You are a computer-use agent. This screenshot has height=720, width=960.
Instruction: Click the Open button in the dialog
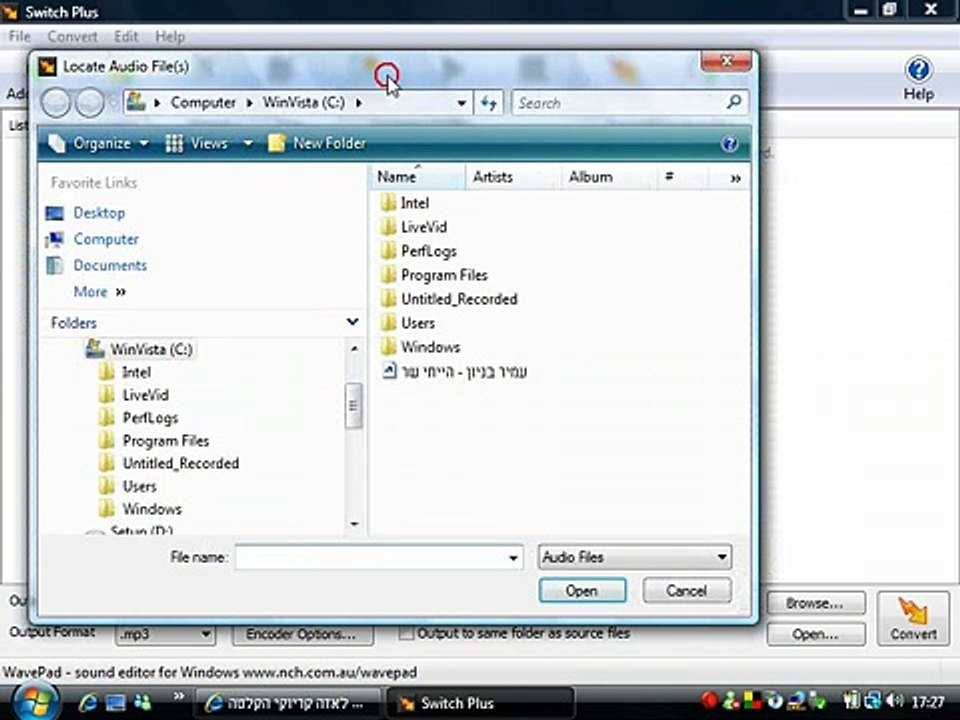point(582,591)
